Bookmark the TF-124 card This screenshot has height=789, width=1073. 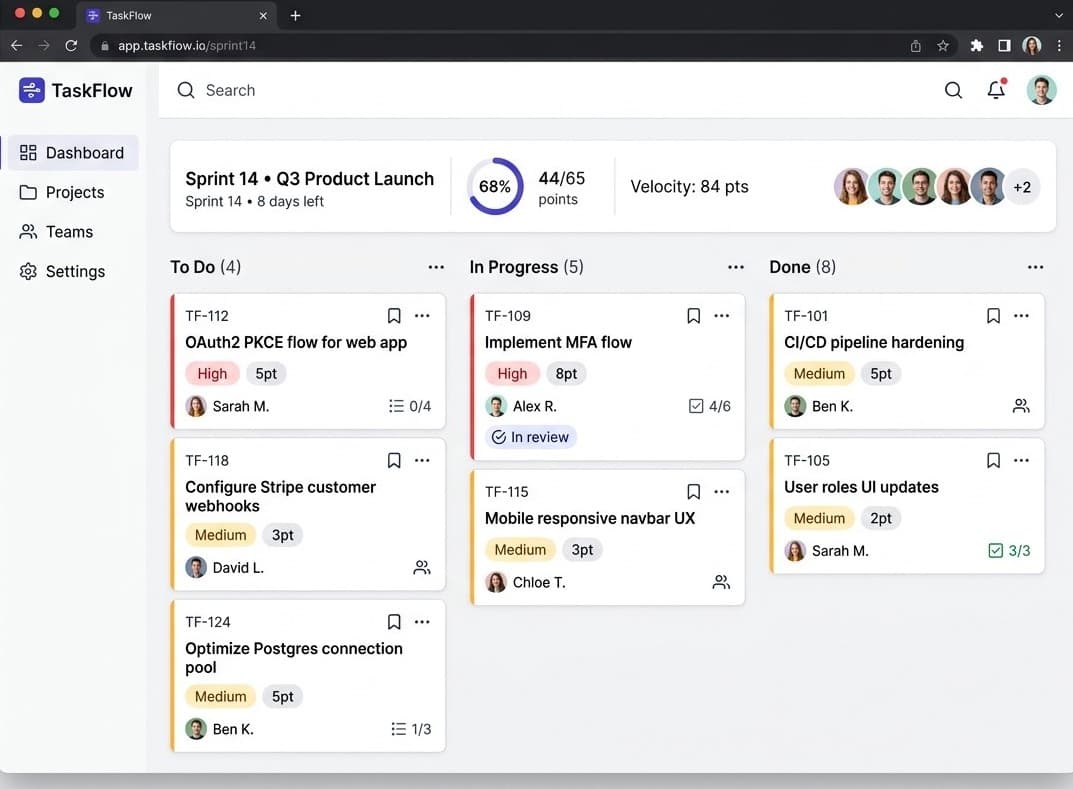click(x=394, y=622)
